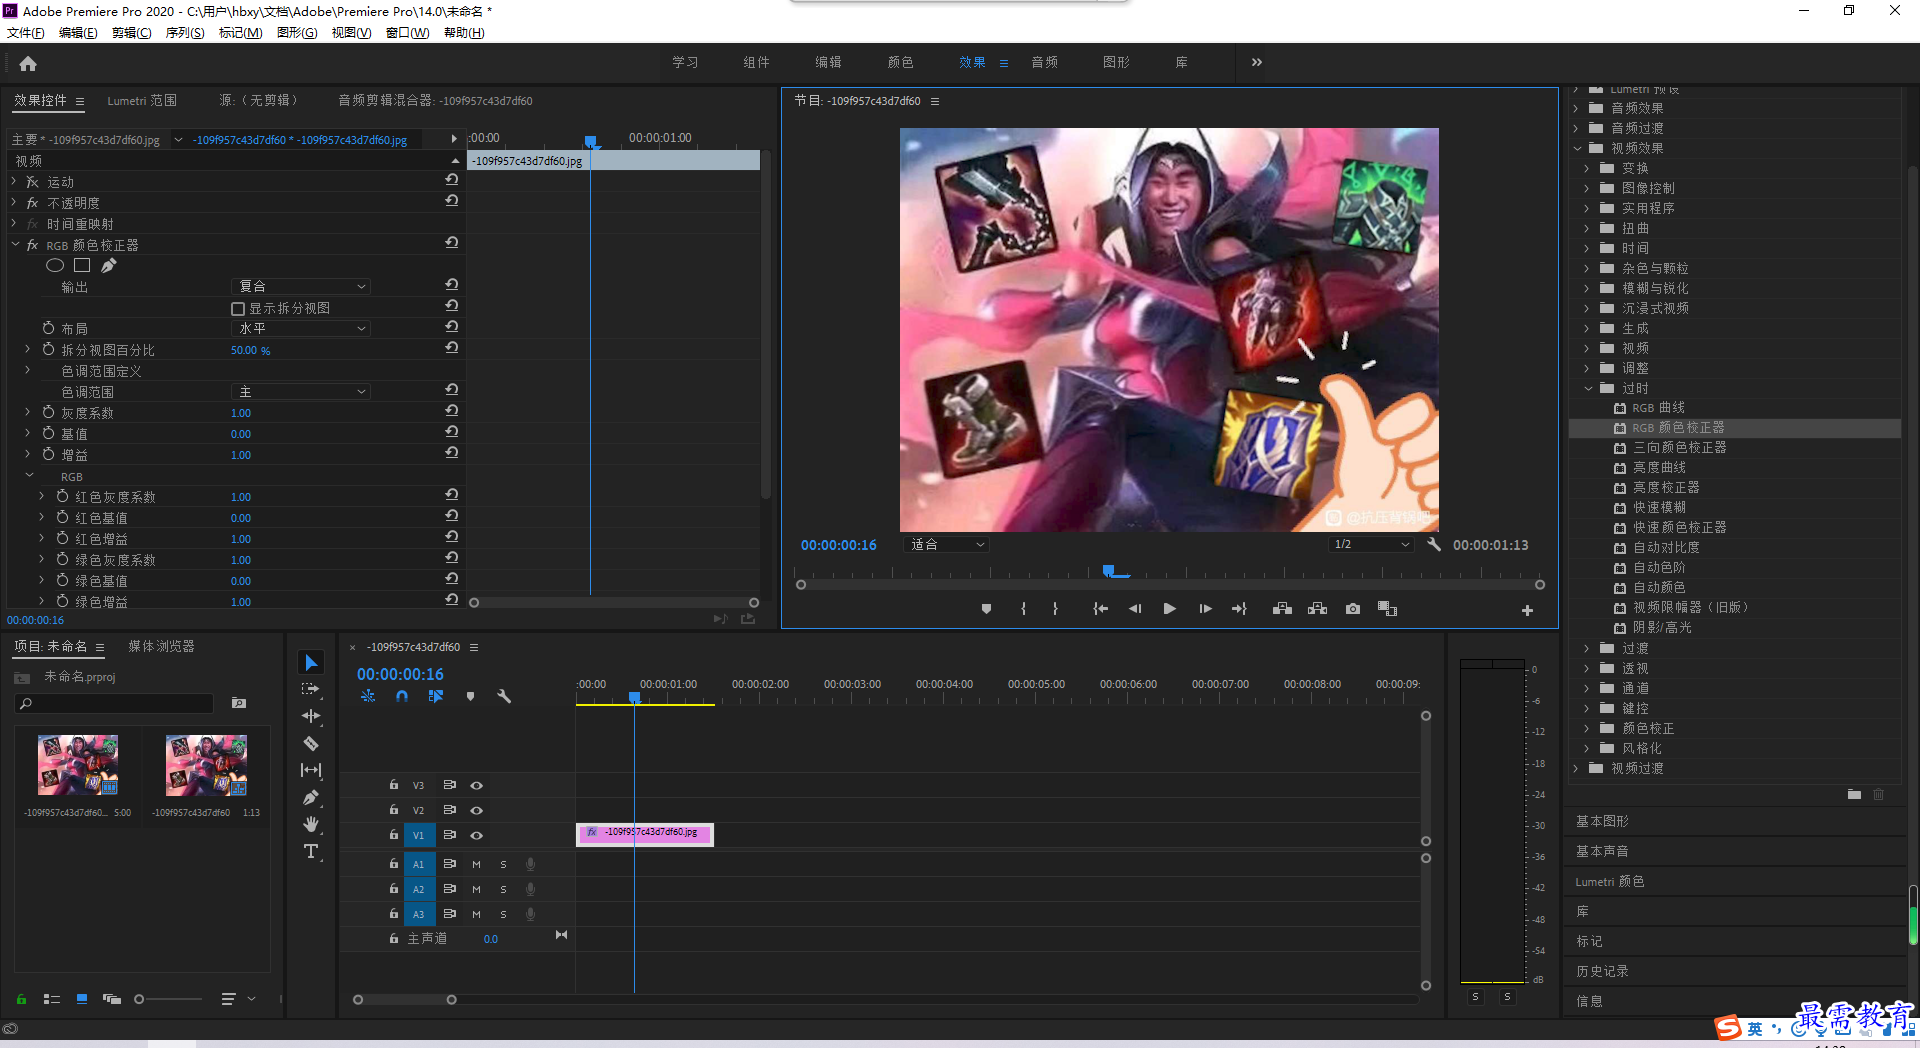The image size is (1920, 1048).
Task: Toggle V2 track output eye
Action: tap(477, 810)
